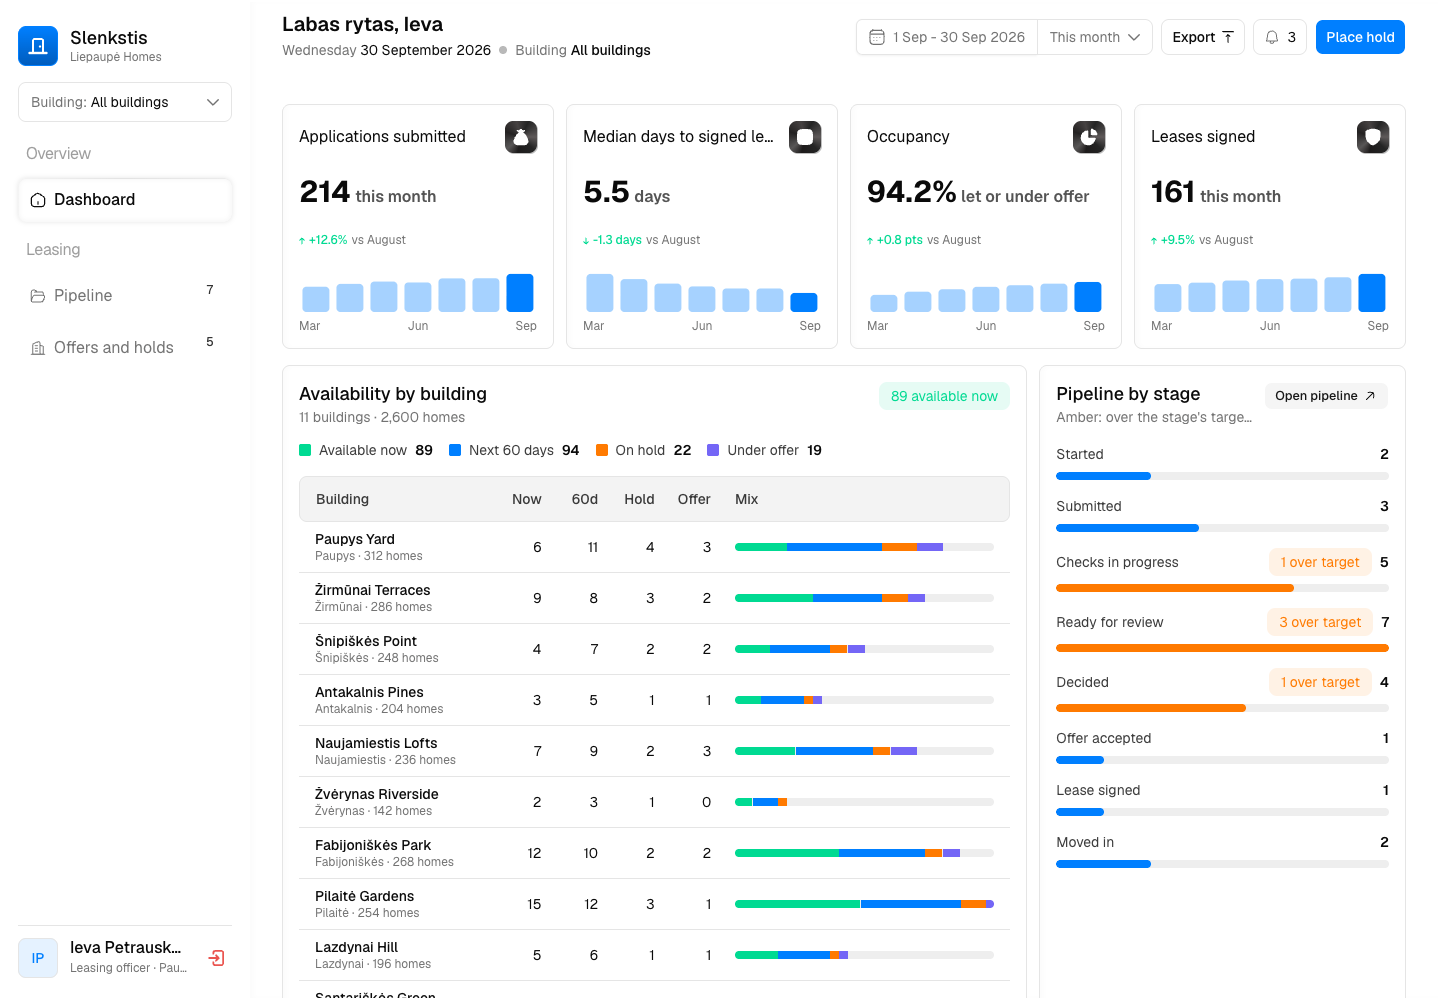
Task: Click the Pilaitė Gardens mix bar
Action: [864, 904]
